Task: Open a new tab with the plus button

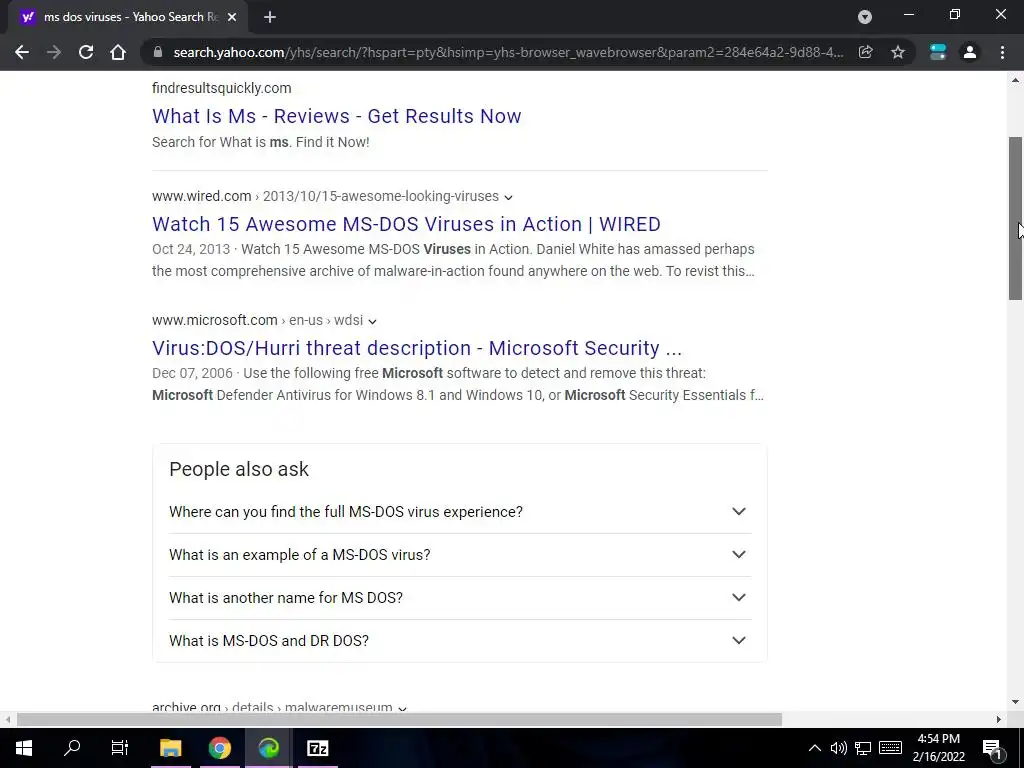Action: click(x=270, y=17)
